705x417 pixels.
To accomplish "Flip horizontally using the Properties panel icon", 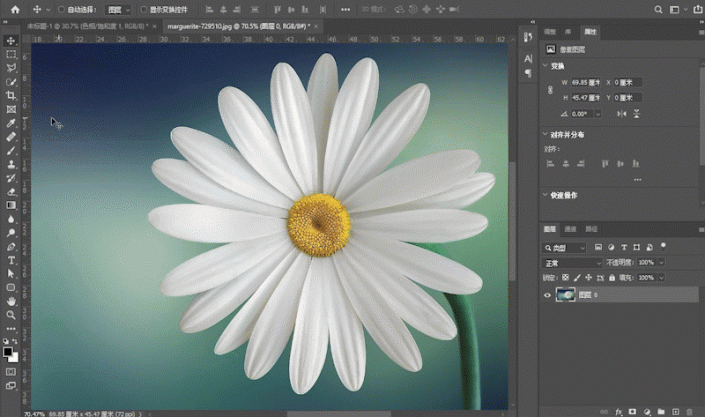I will coord(622,114).
